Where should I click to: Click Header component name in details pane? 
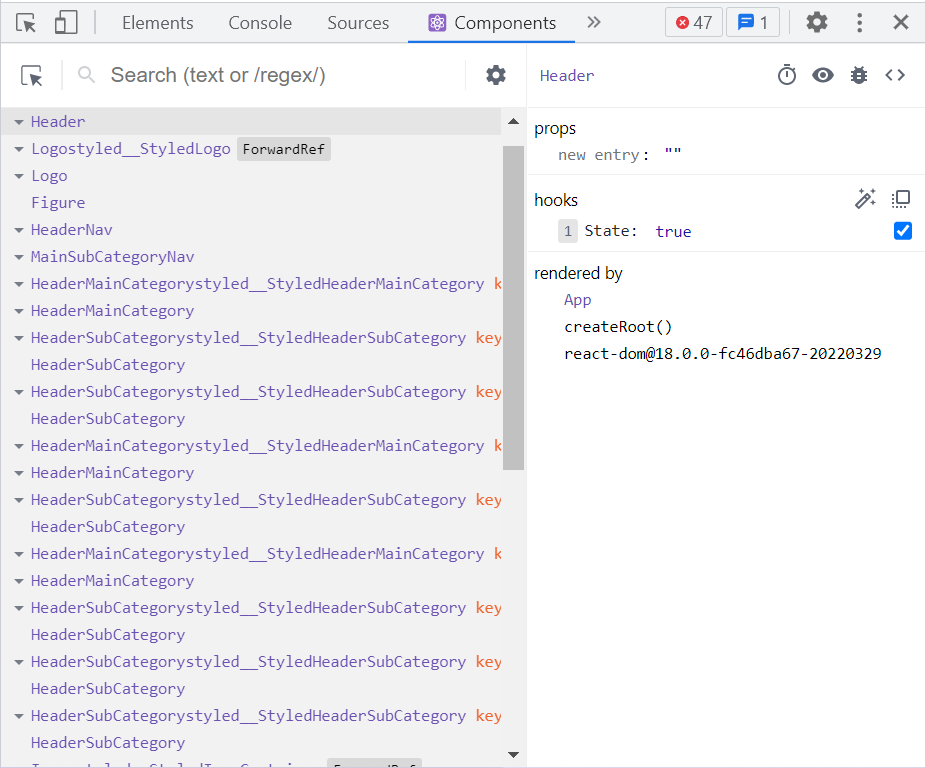click(567, 76)
